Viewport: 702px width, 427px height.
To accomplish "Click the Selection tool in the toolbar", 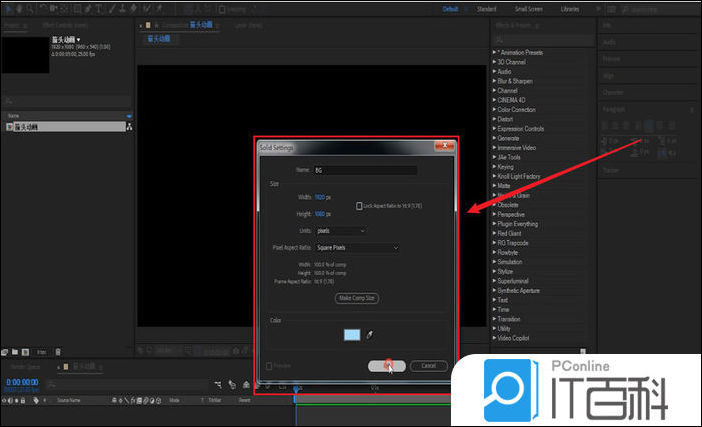I will [7, 8].
